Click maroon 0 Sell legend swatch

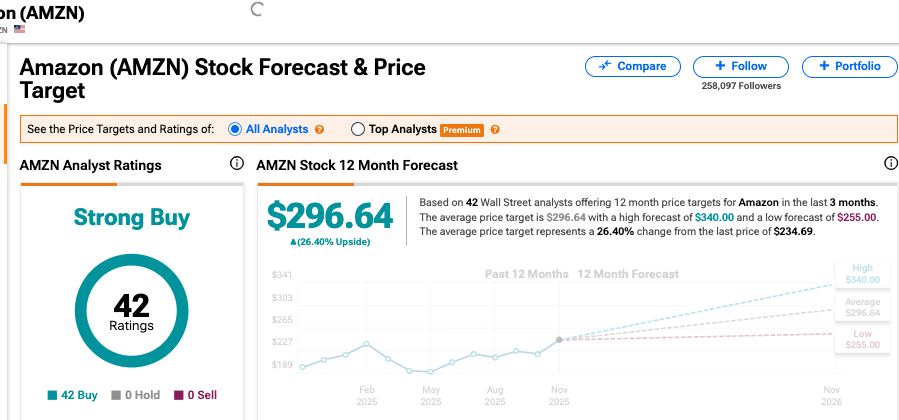coord(179,395)
